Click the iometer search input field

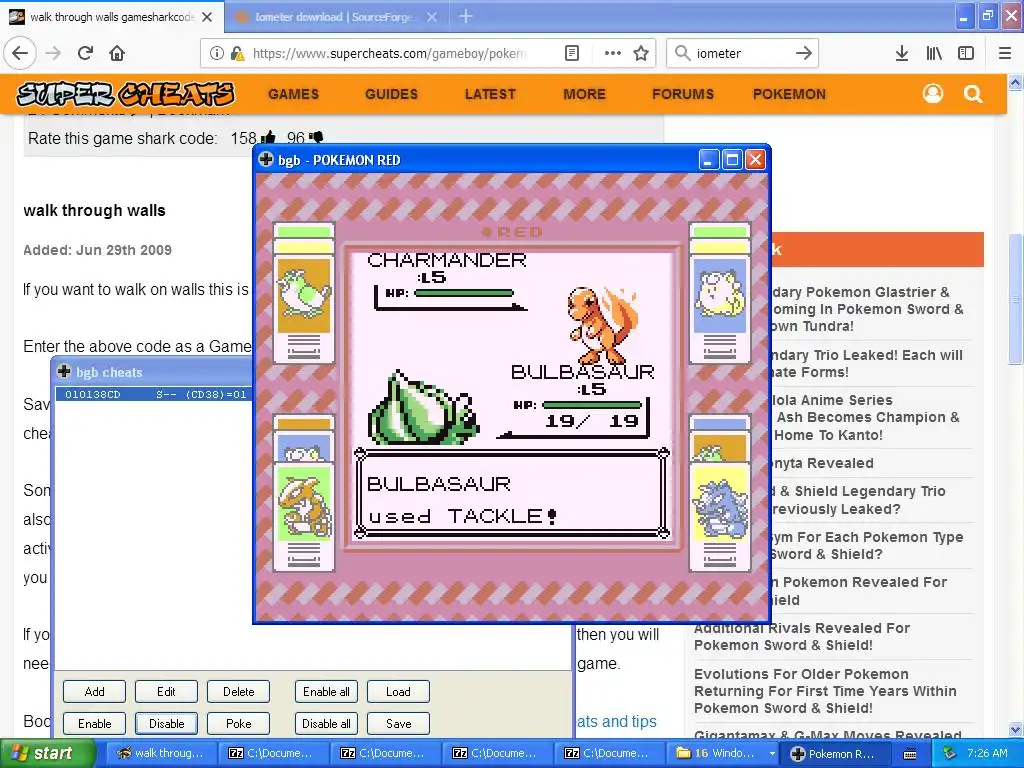tap(741, 53)
